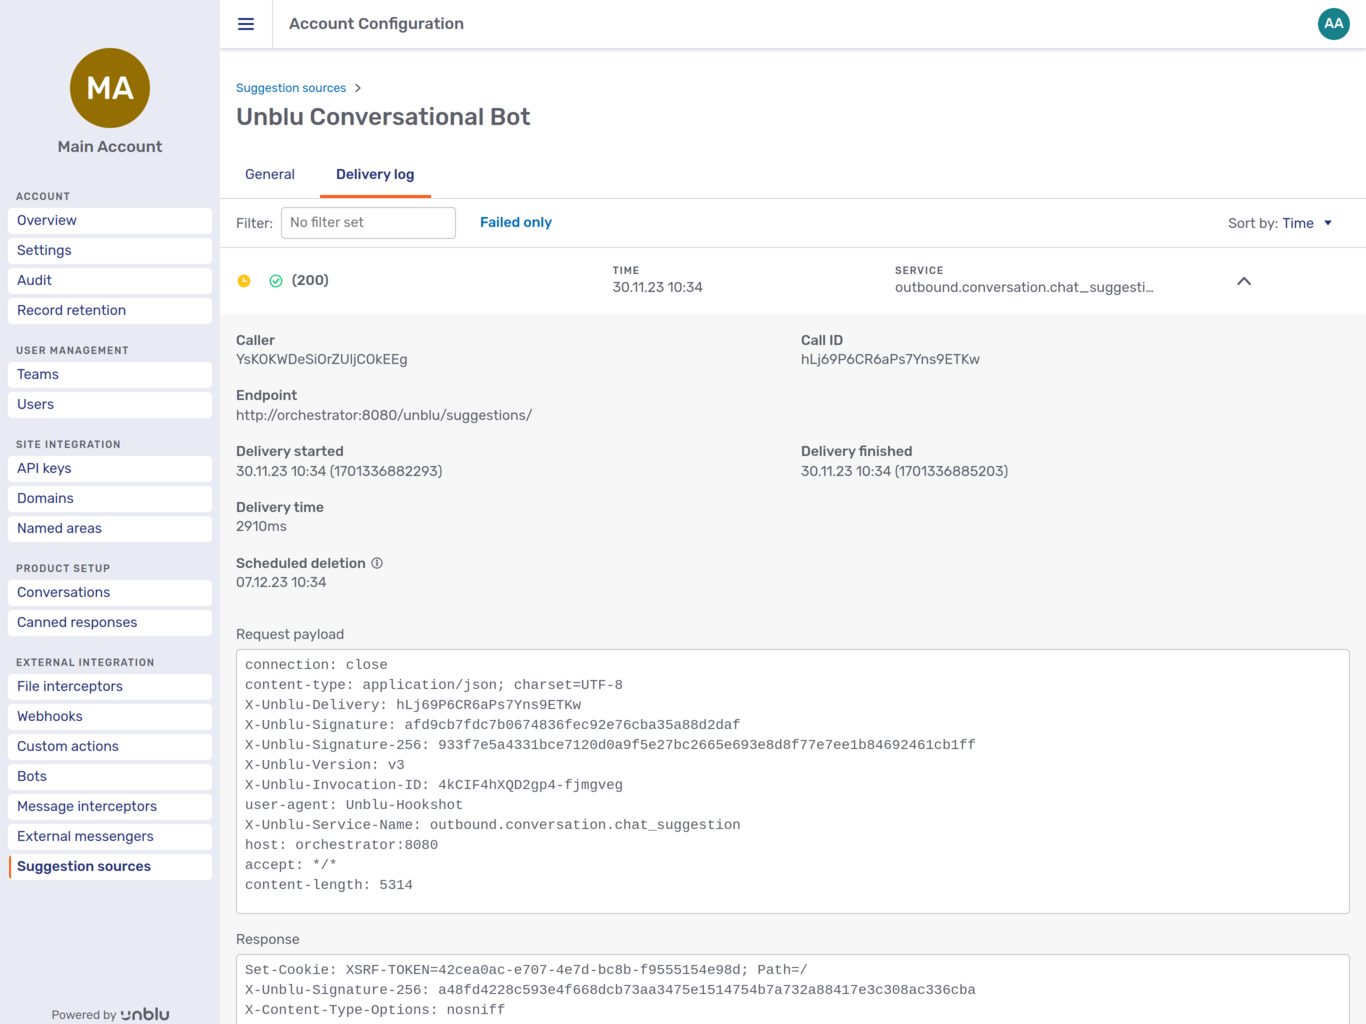Viewport: 1366px width, 1024px height.
Task: Click the unblu logo at sidebar bottom
Action: (145, 1013)
